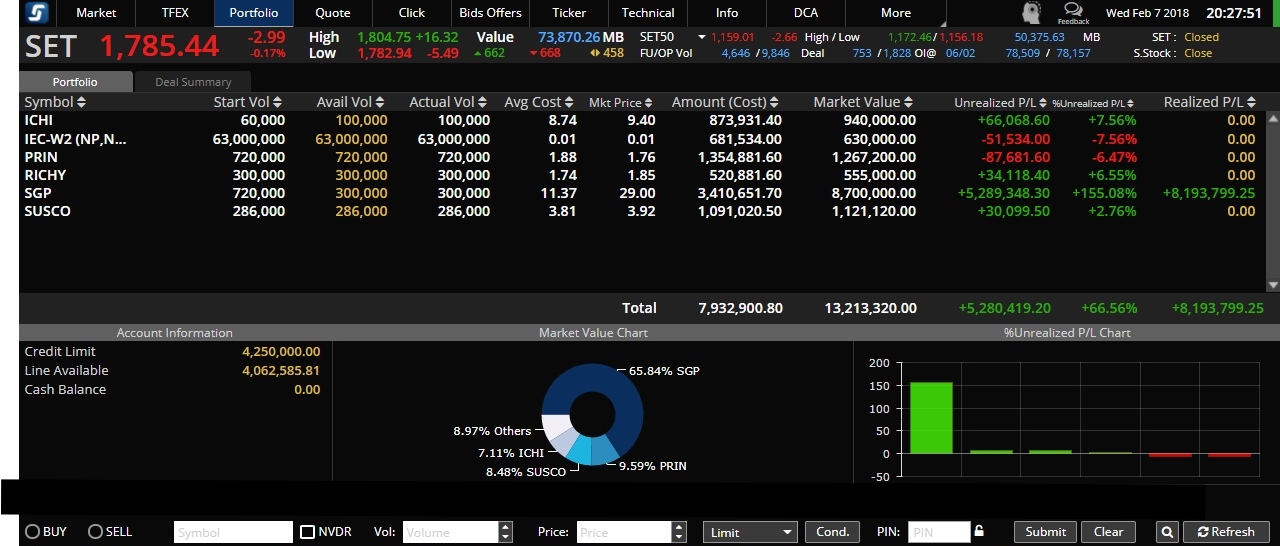Click the Submit order button

[1045, 532]
